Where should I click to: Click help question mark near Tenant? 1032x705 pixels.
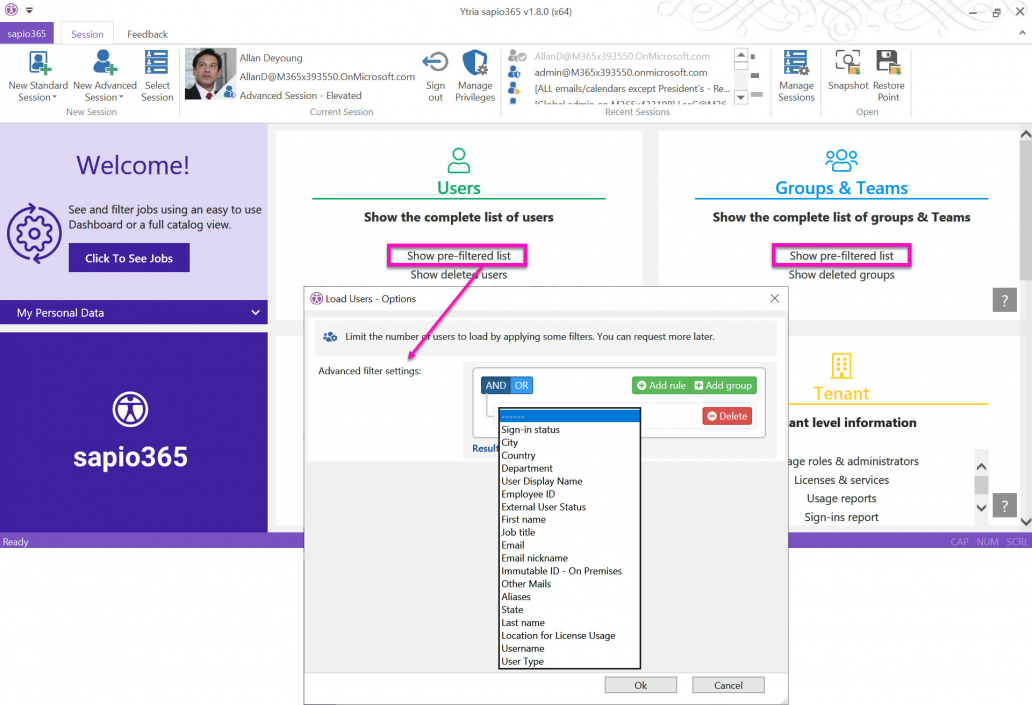click(x=1004, y=506)
